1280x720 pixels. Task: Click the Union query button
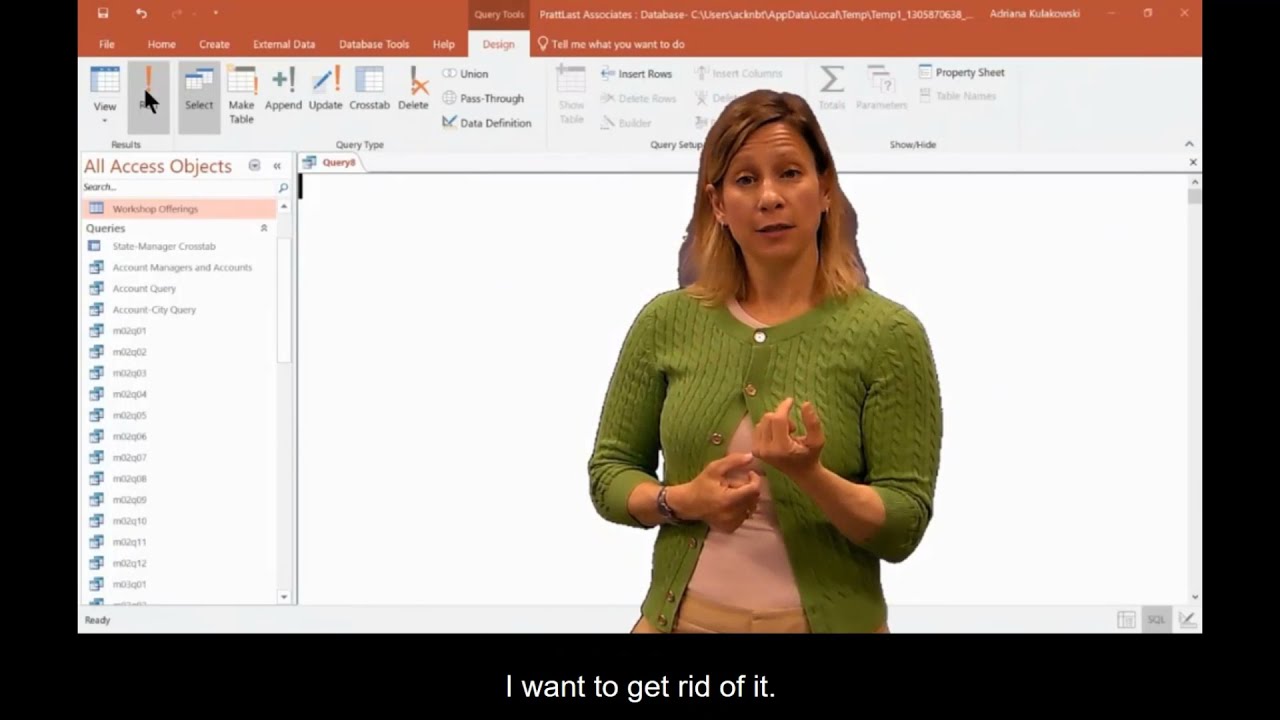click(465, 74)
